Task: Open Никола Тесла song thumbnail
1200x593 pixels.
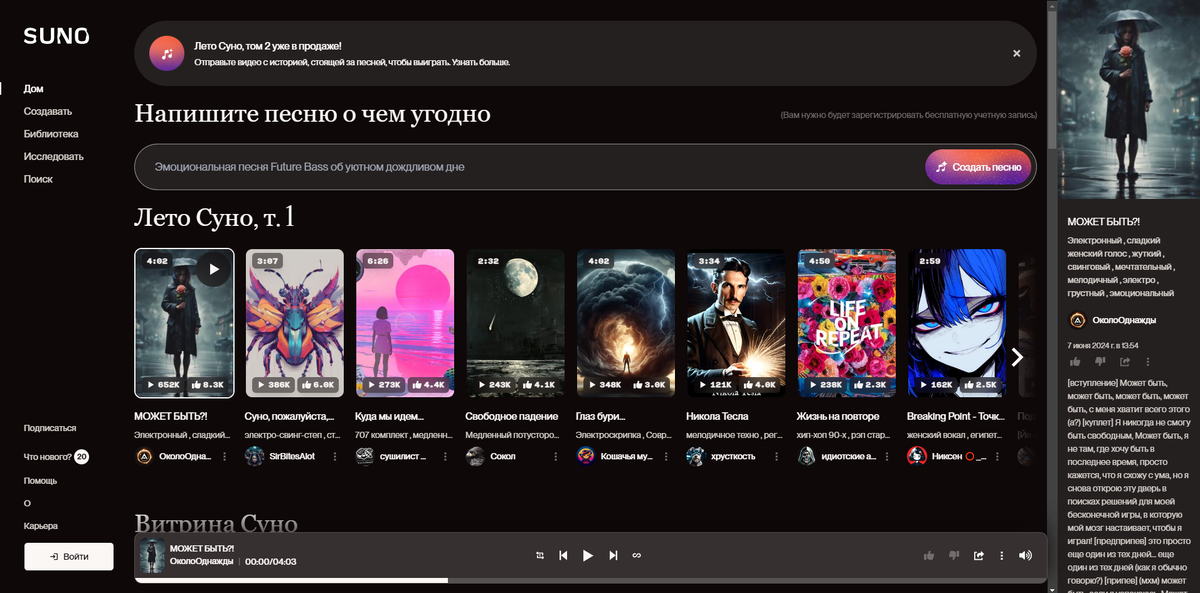Action: (x=736, y=323)
